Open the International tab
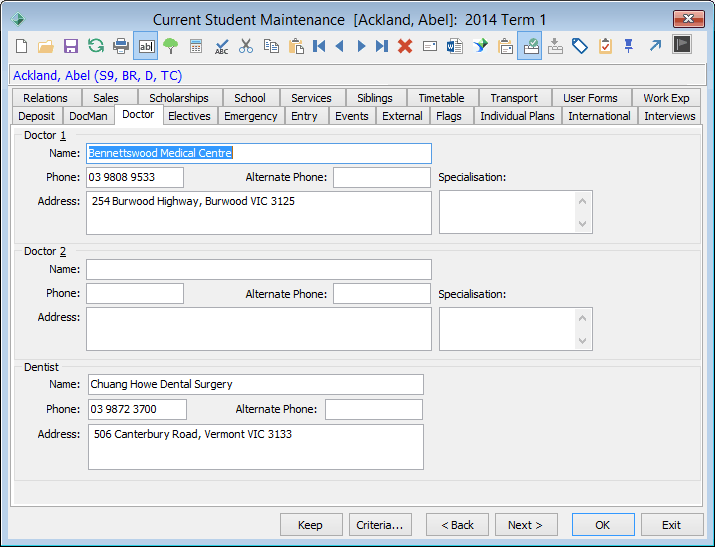 pos(600,116)
